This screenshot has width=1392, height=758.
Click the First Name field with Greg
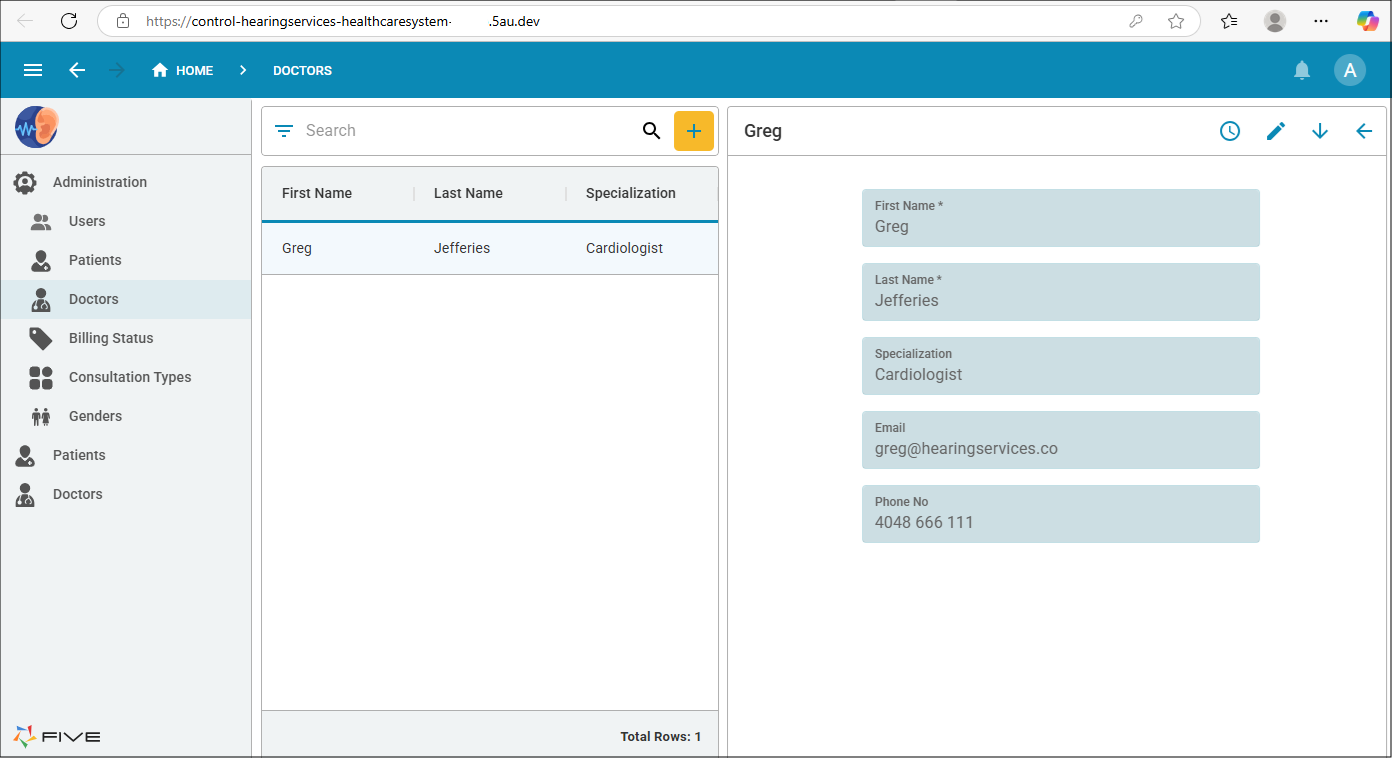point(1061,218)
